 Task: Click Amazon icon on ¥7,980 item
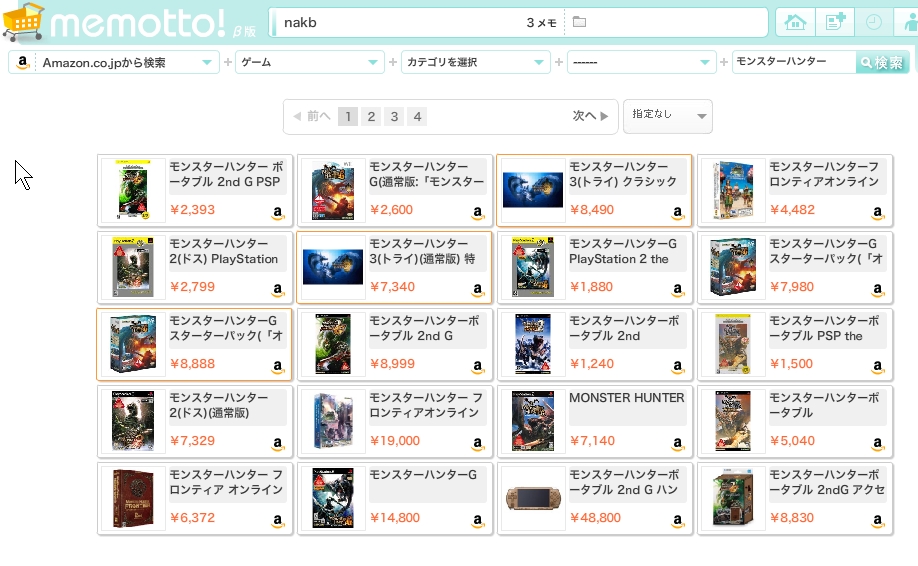878,290
